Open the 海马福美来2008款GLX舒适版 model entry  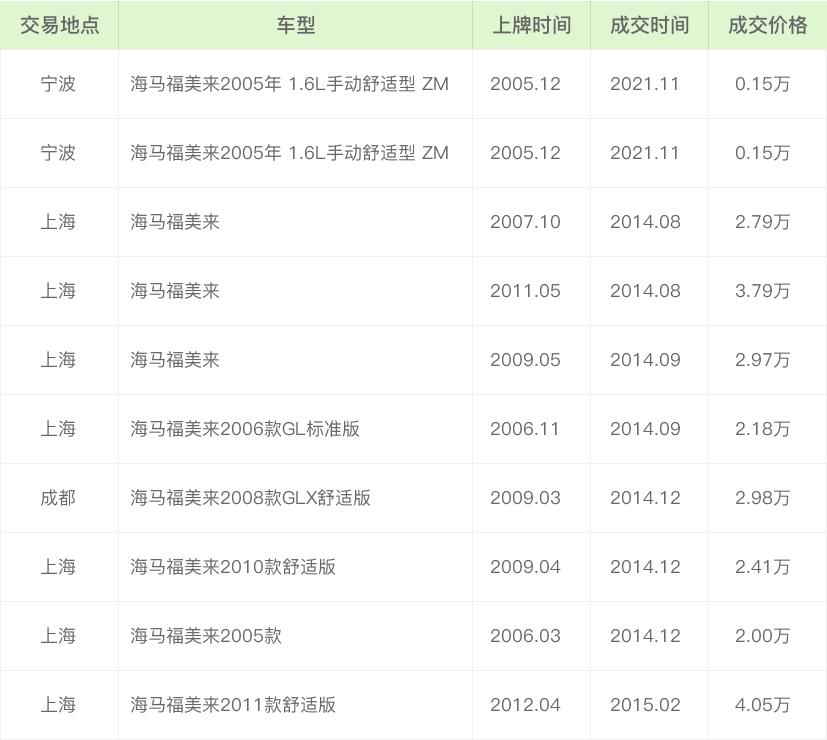[250, 498]
